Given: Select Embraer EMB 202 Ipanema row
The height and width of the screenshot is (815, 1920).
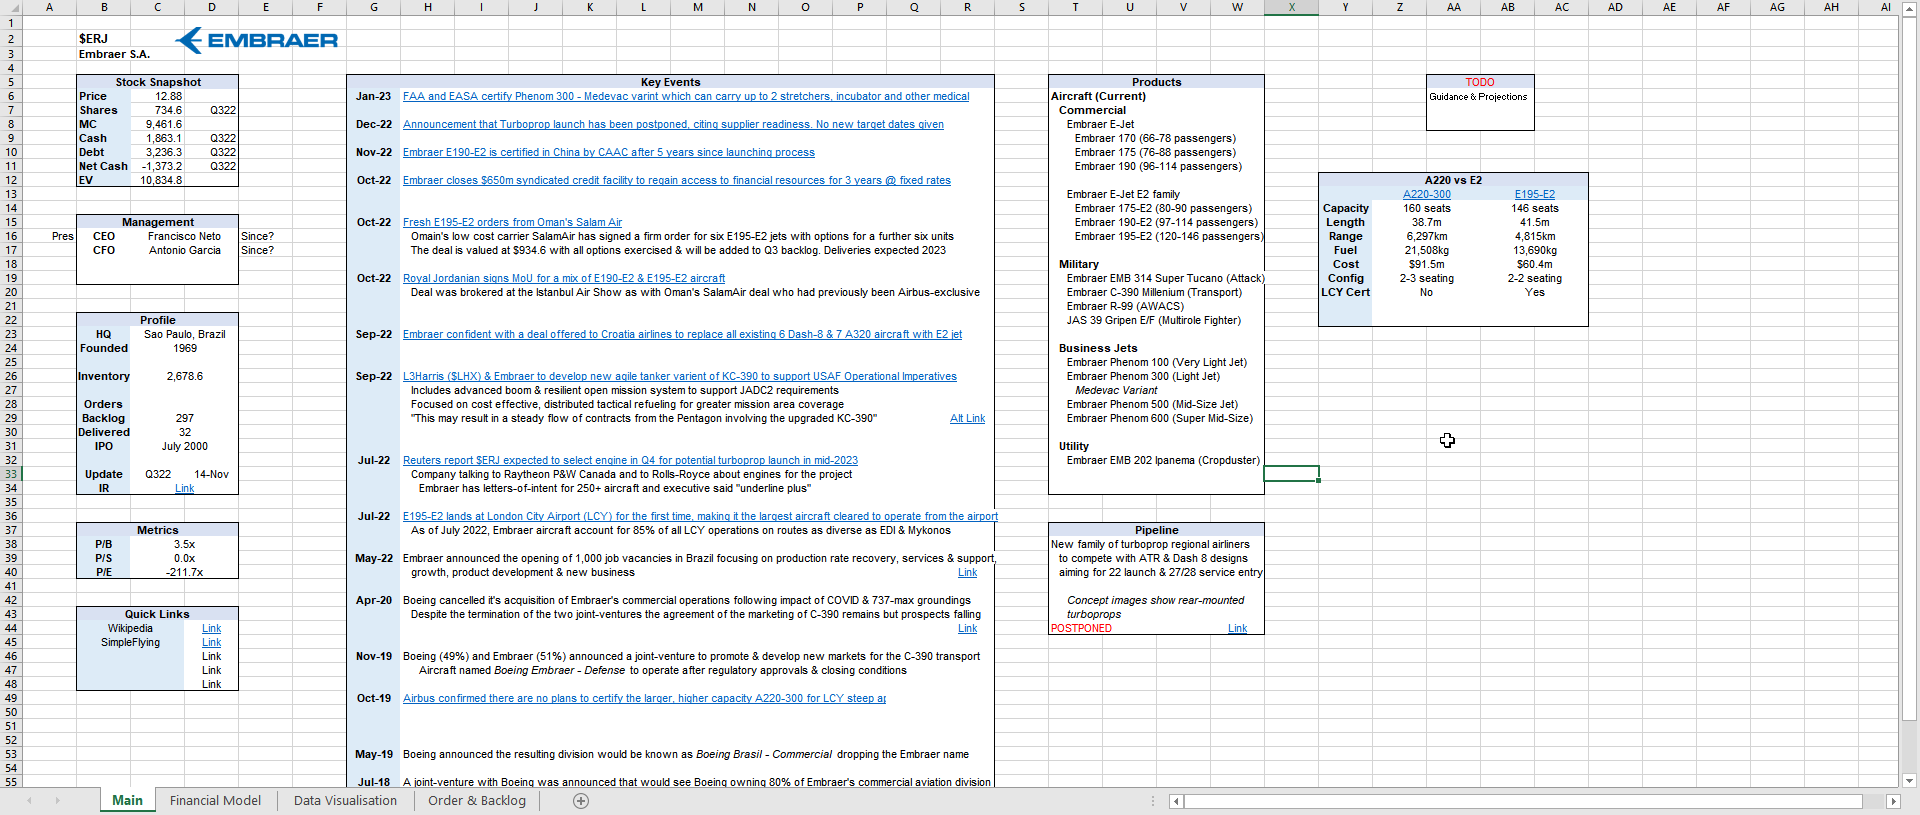Looking at the screenshot, I should [1163, 461].
